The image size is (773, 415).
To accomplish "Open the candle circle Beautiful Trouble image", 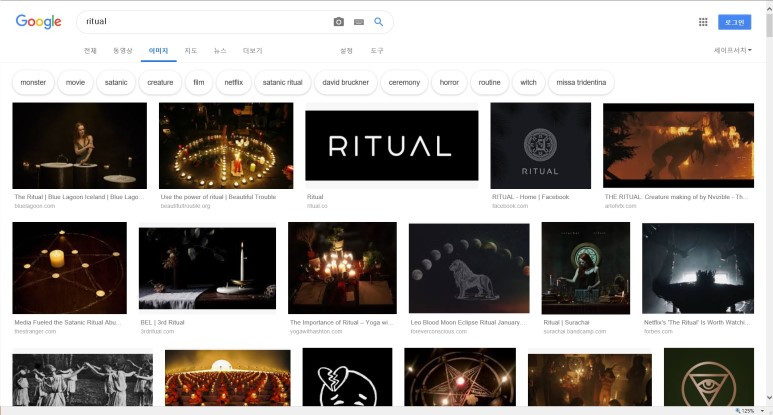I will click(x=226, y=145).
